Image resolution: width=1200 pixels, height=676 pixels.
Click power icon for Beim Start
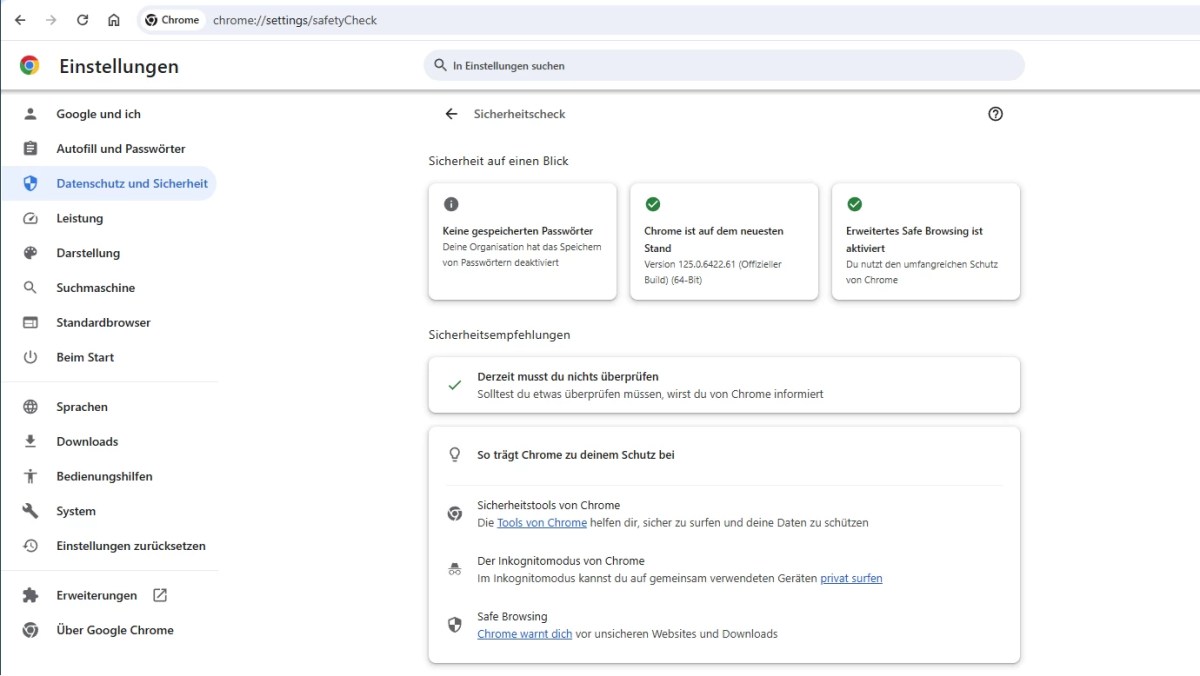pos(30,357)
